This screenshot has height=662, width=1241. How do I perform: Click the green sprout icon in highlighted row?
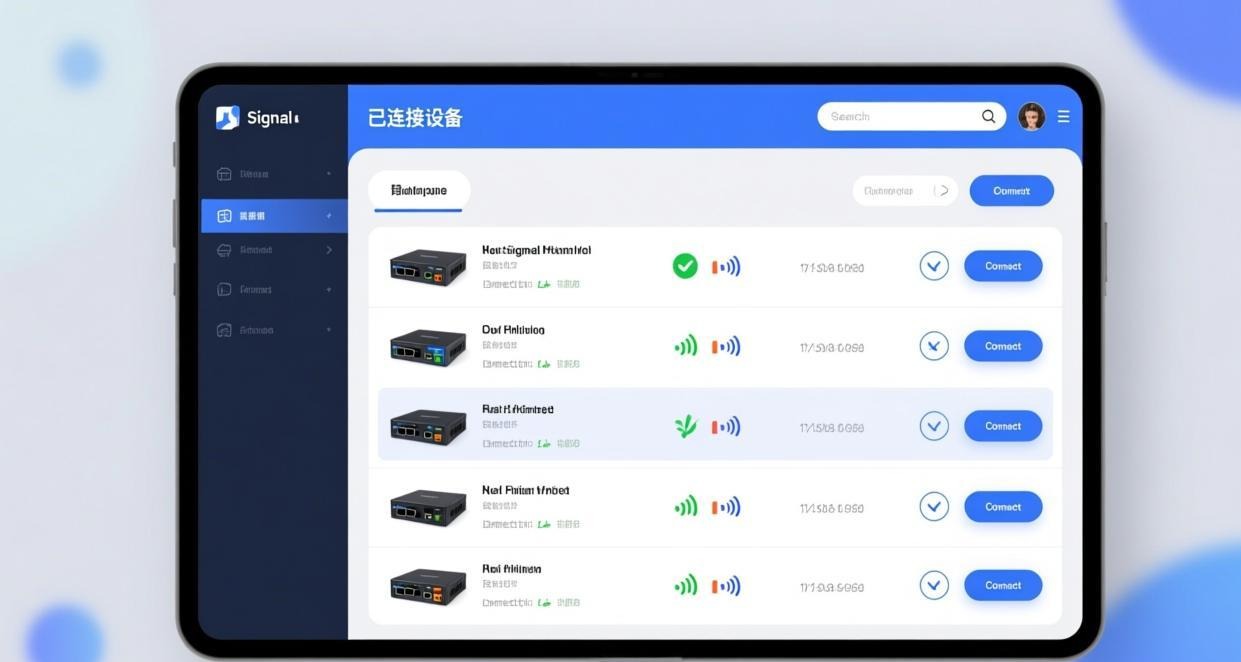pos(685,427)
